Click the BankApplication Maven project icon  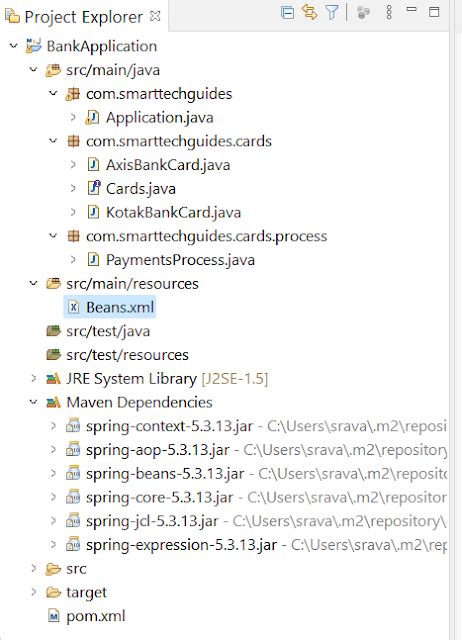33,46
